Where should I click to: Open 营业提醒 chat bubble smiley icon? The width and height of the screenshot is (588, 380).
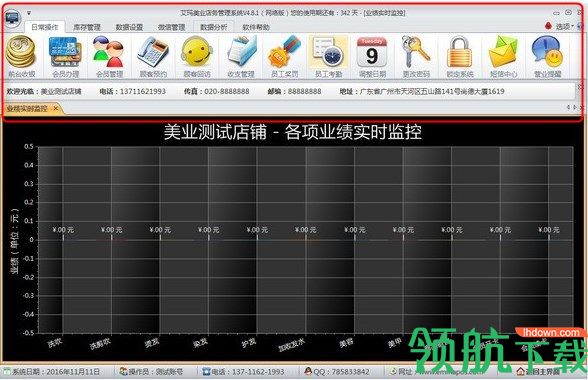click(548, 57)
